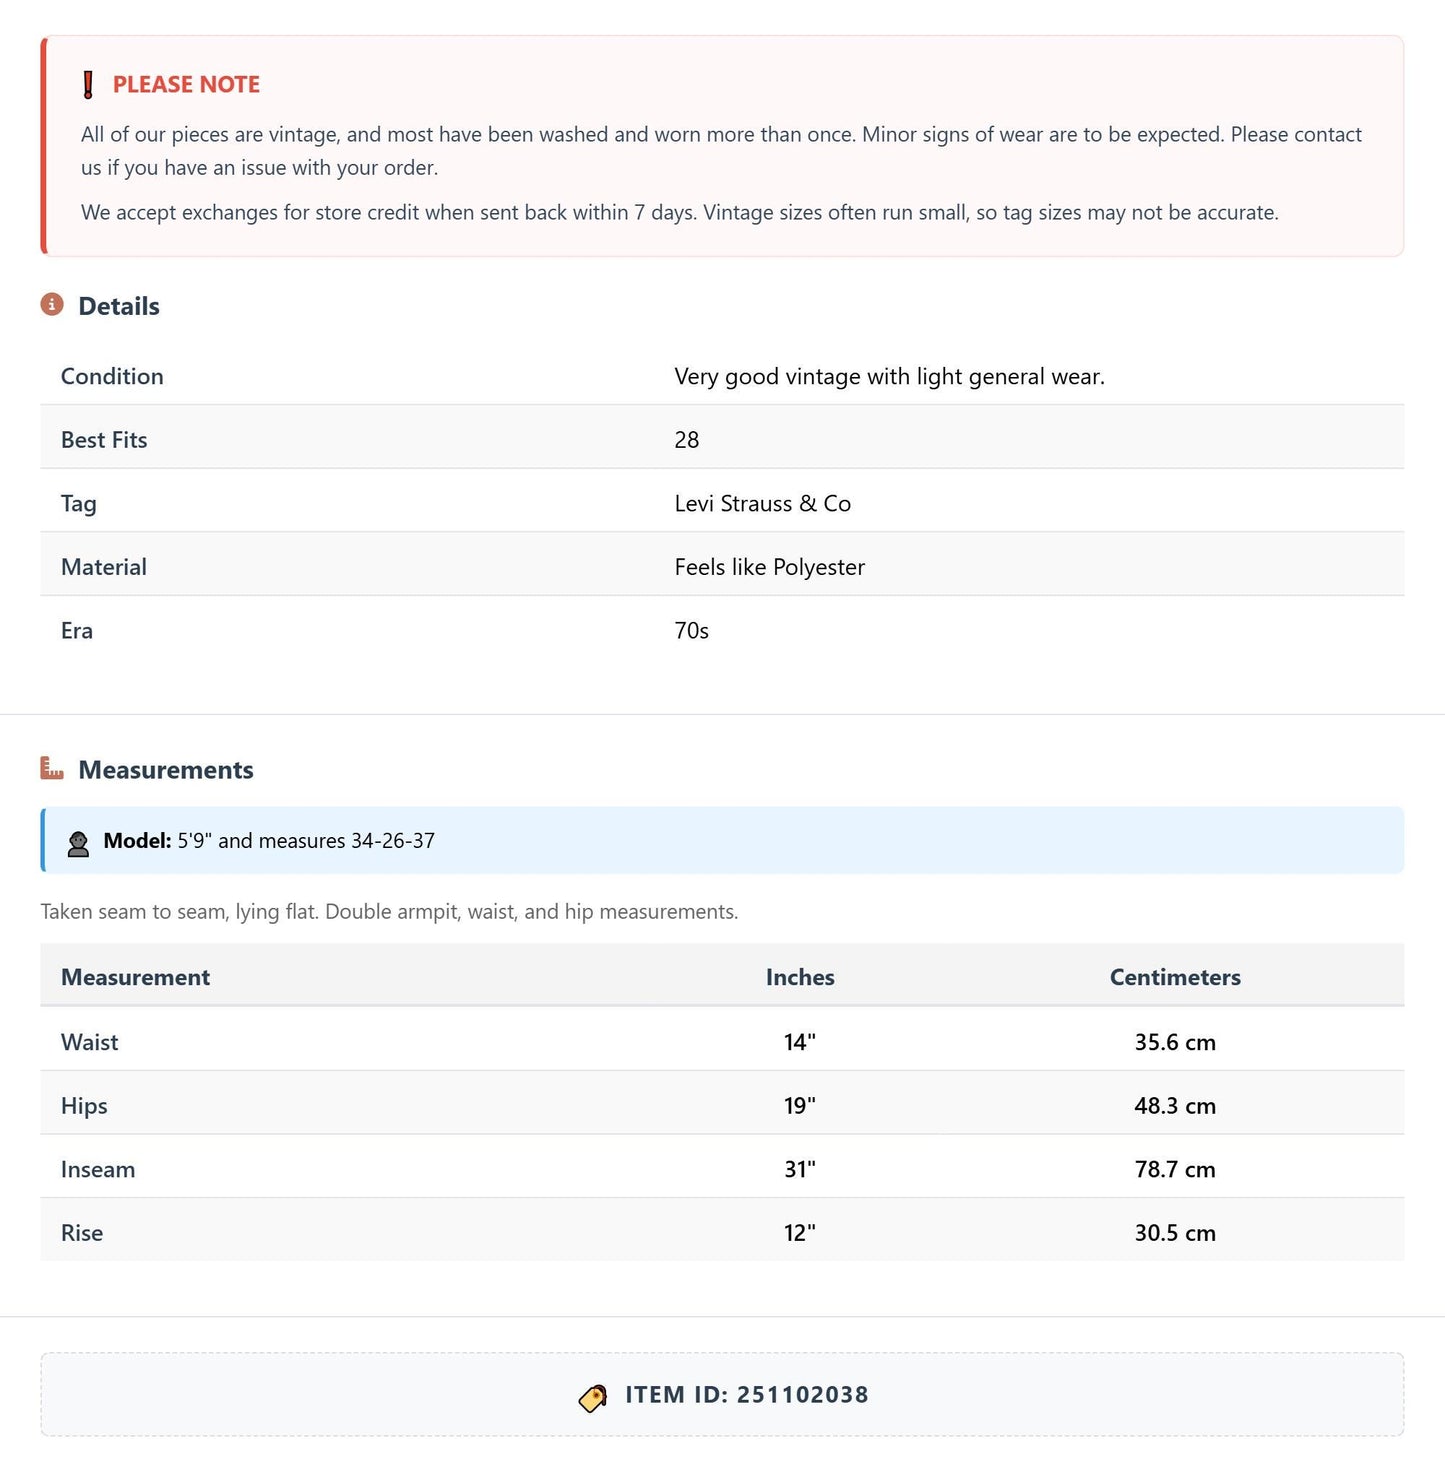This screenshot has height=1472, width=1445.
Task: Click the Details info circle icon
Action: click(x=52, y=304)
